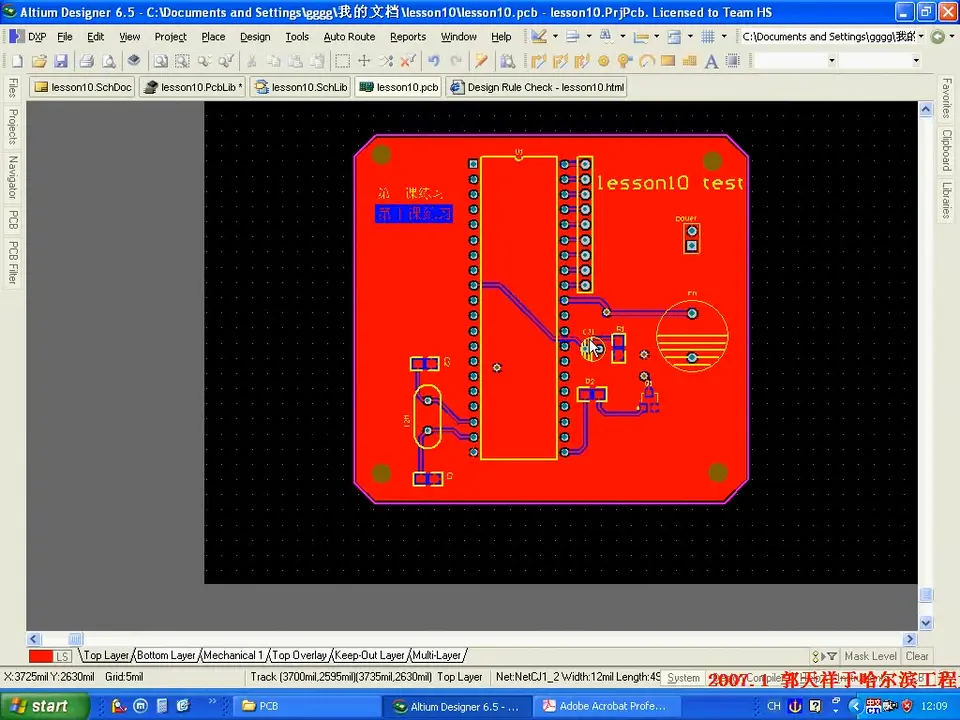This screenshot has height=720, width=960.
Task: Switch to lesson10.PcbLib document tab
Action: click(x=192, y=87)
